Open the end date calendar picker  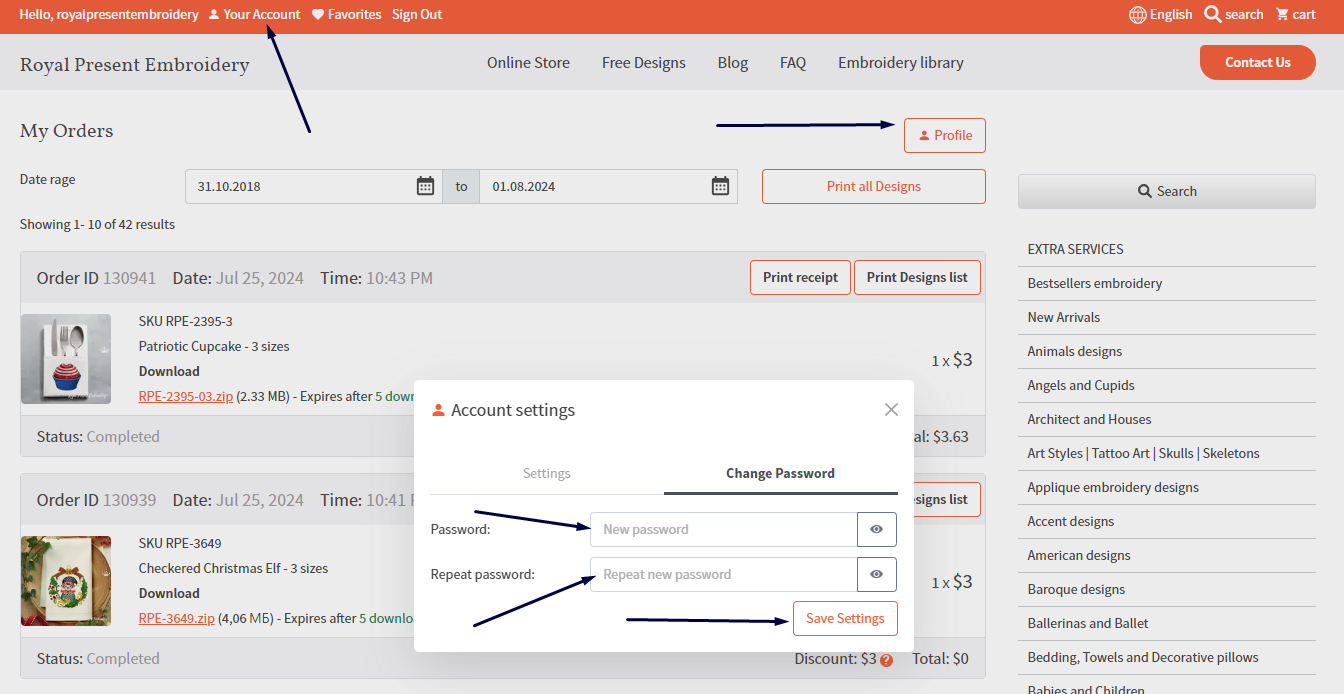[720, 186]
